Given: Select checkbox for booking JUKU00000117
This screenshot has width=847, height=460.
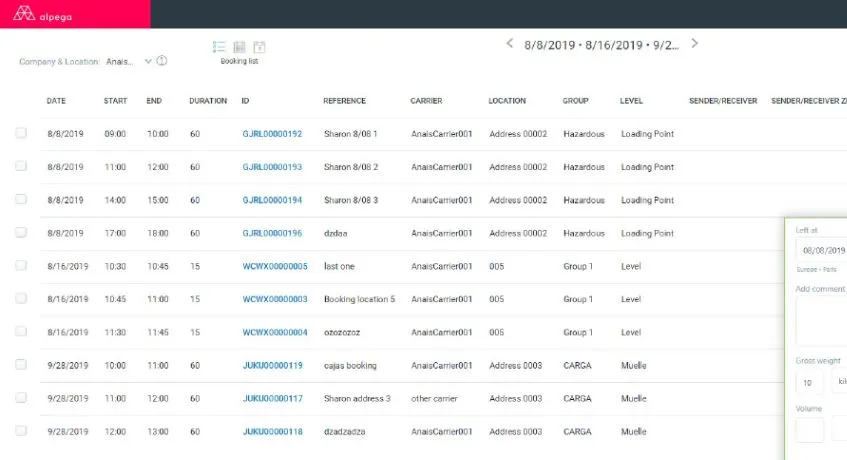Looking at the screenshot, I should [x=21, y=397].
